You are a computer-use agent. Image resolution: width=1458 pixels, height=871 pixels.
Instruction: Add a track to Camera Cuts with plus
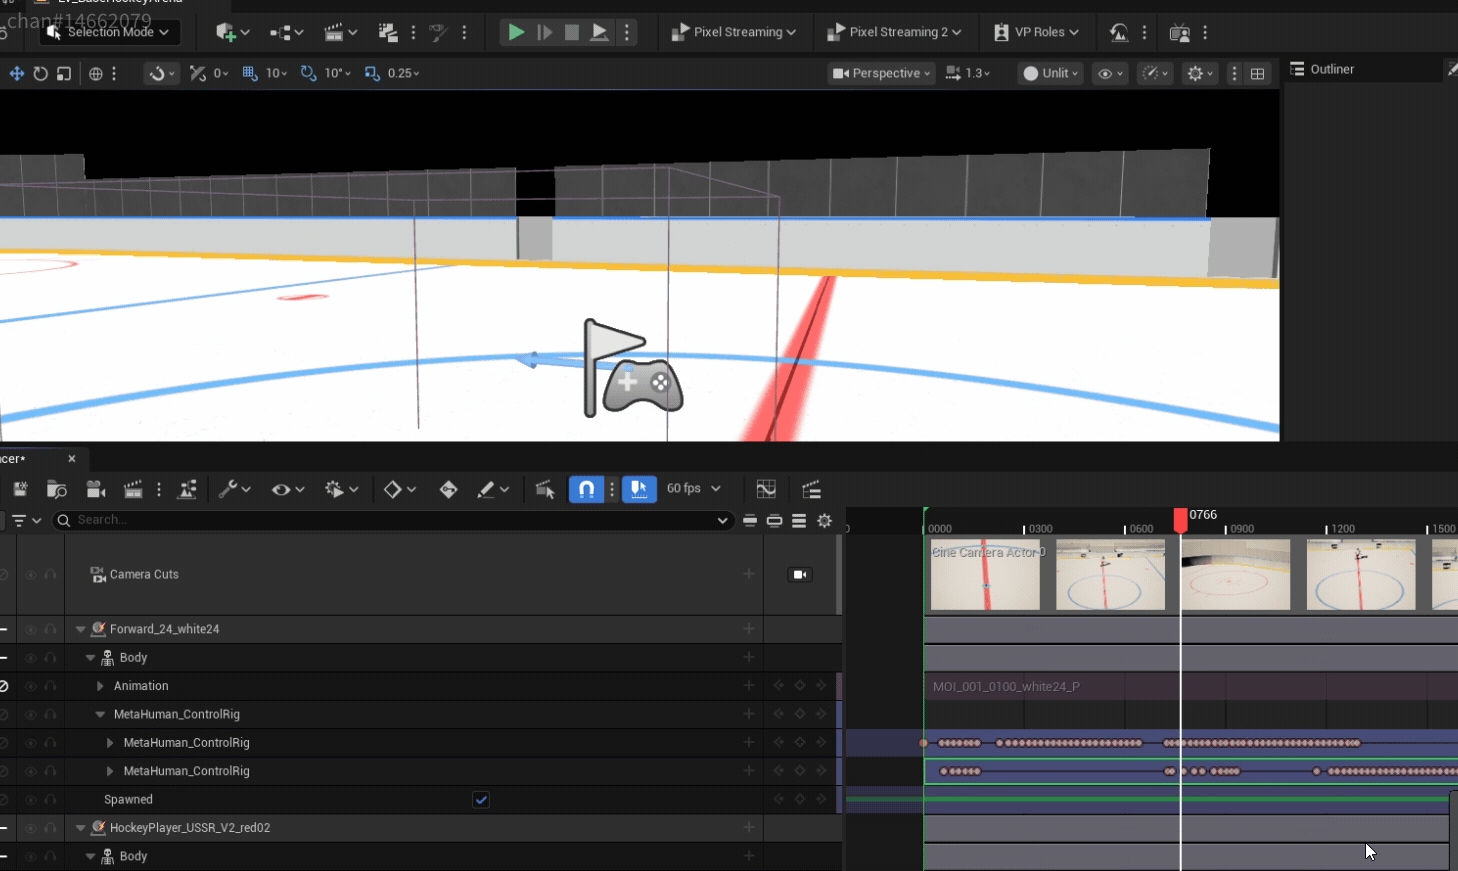pos(748,574)
